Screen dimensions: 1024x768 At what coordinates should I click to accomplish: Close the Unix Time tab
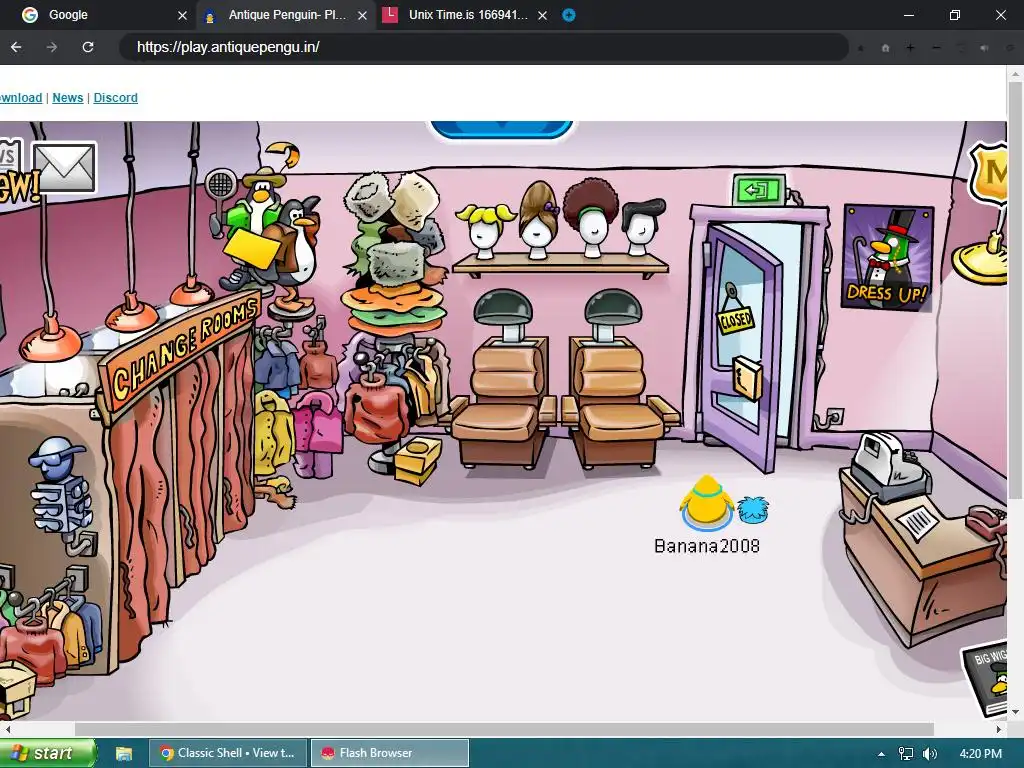543,15
